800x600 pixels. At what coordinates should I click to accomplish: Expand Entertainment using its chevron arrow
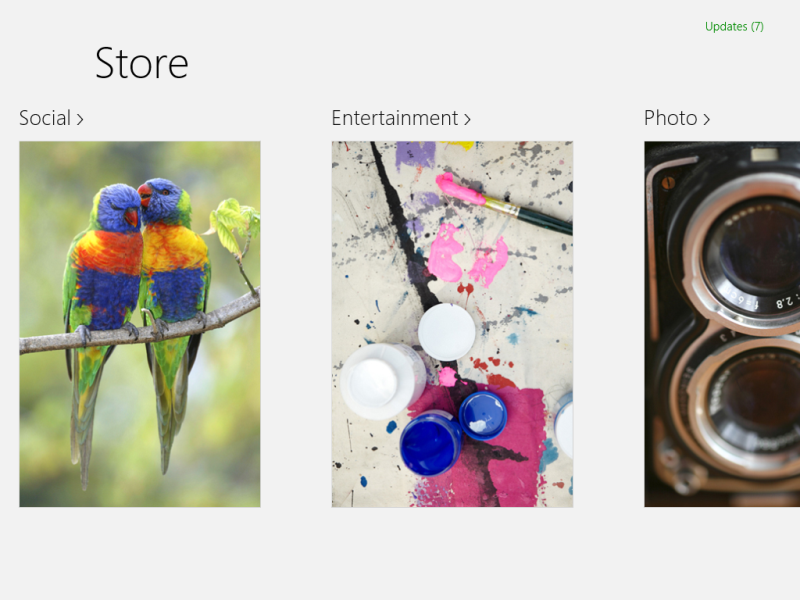pyautogui.click(x=467, y=120)
